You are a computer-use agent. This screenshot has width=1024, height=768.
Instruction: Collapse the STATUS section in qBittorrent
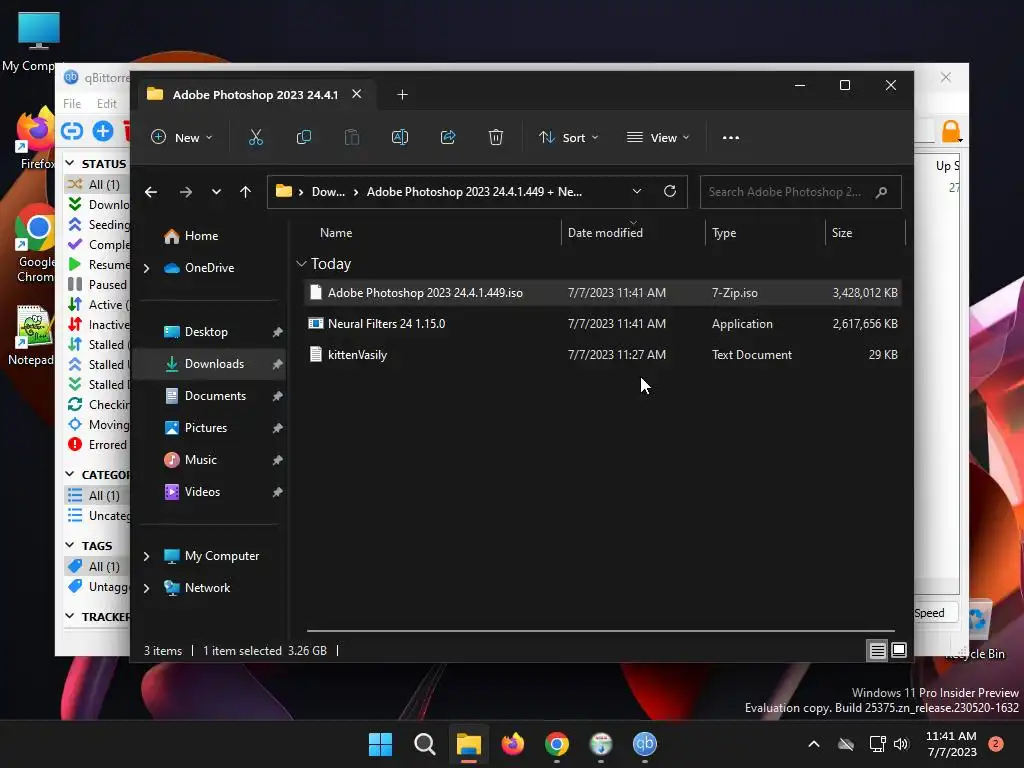70,162
